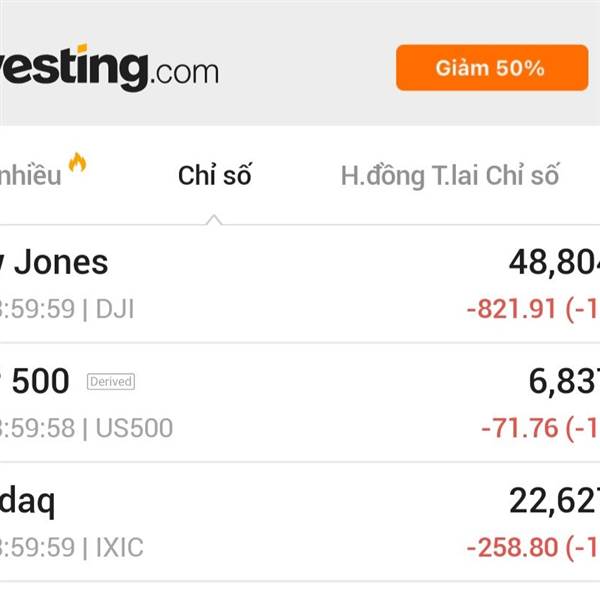Select the Chỉ số tab

click(214, 176)
